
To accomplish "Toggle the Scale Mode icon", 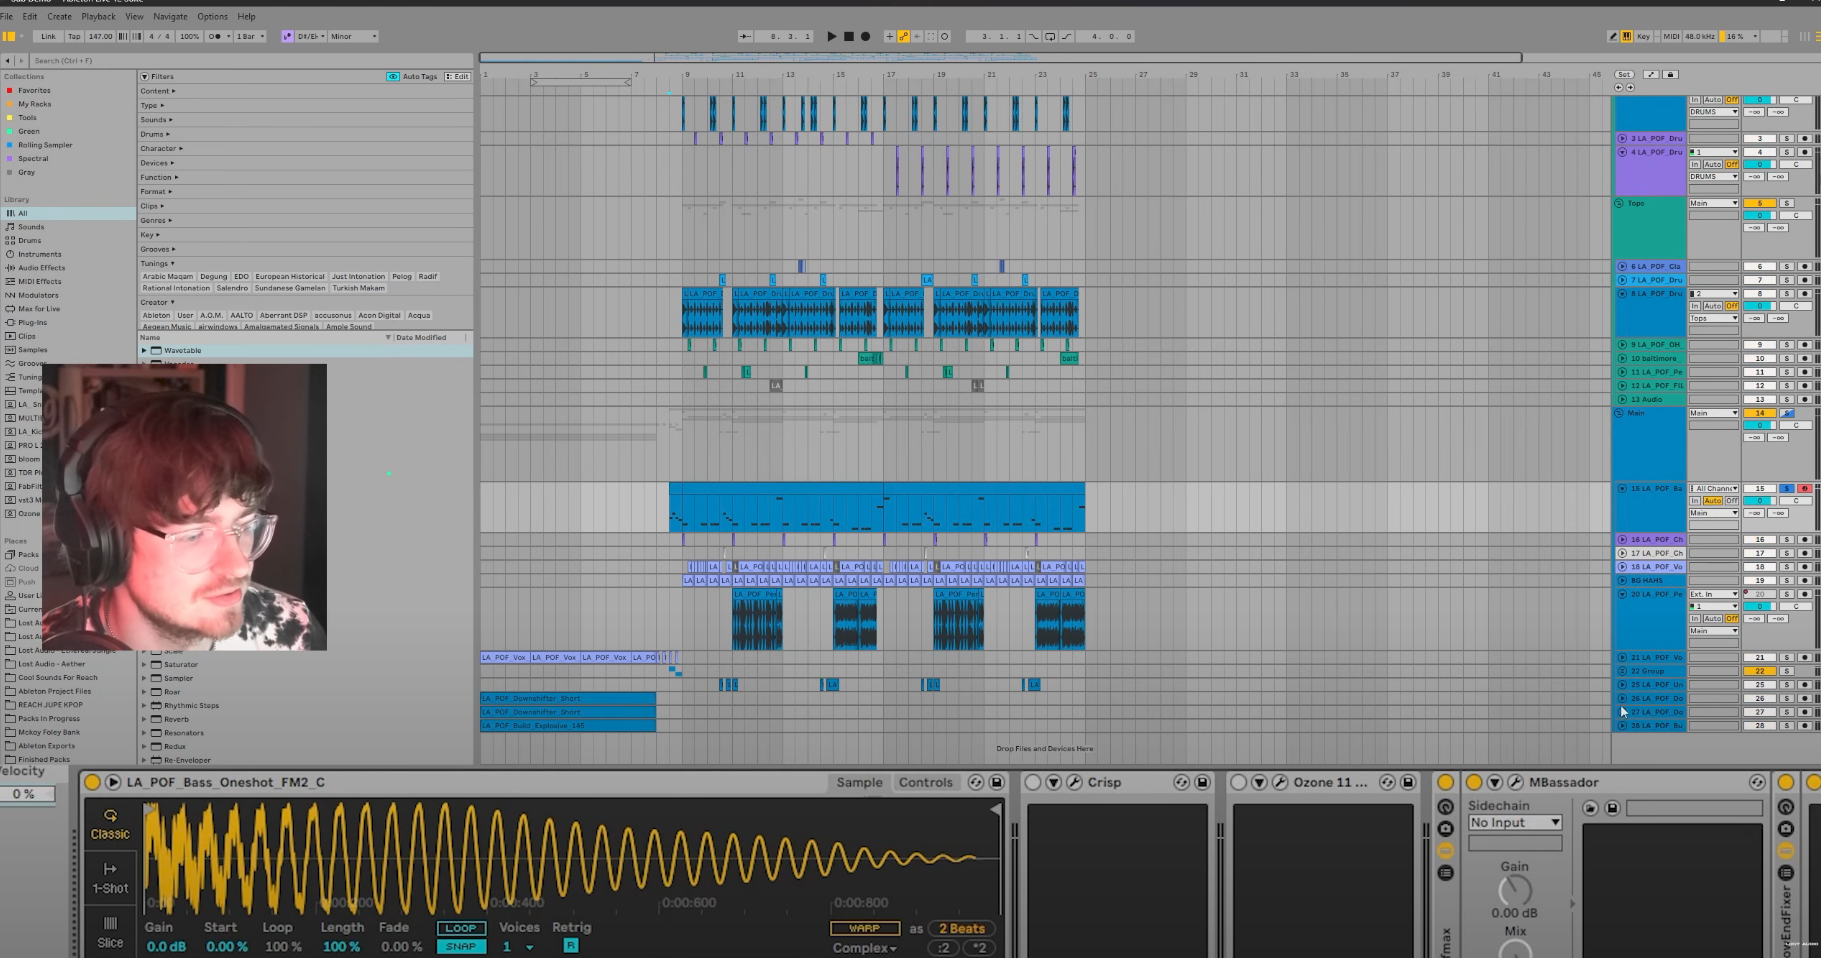I will coord(287,36).
